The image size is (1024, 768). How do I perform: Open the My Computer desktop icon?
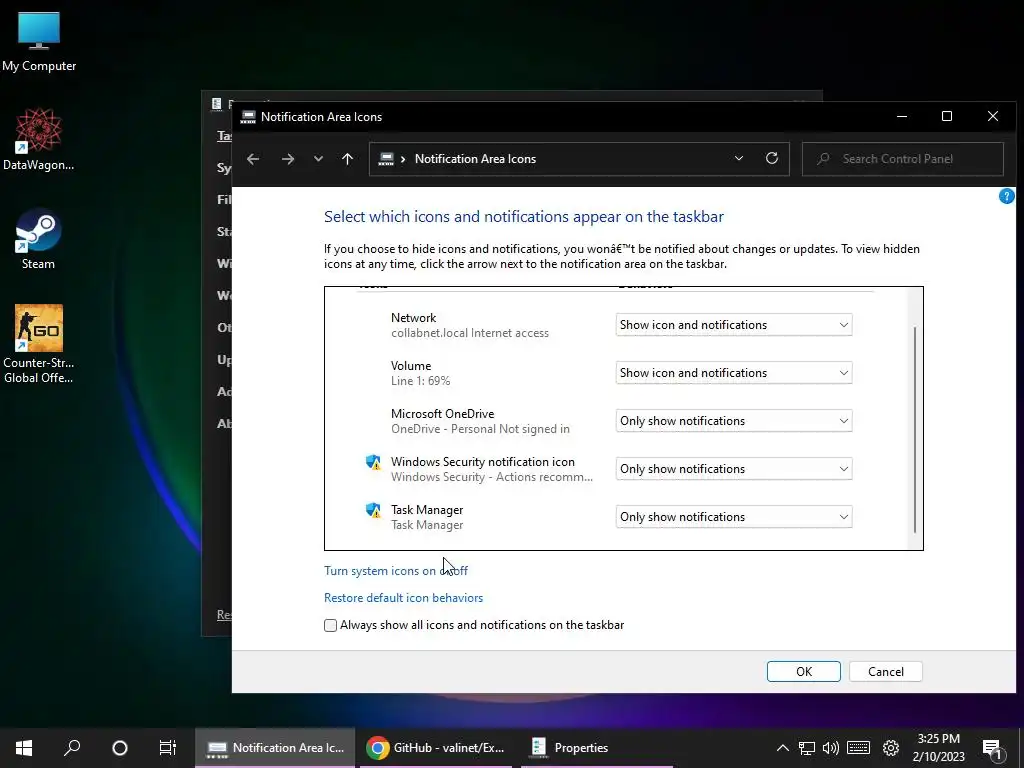tap(39, 42)
